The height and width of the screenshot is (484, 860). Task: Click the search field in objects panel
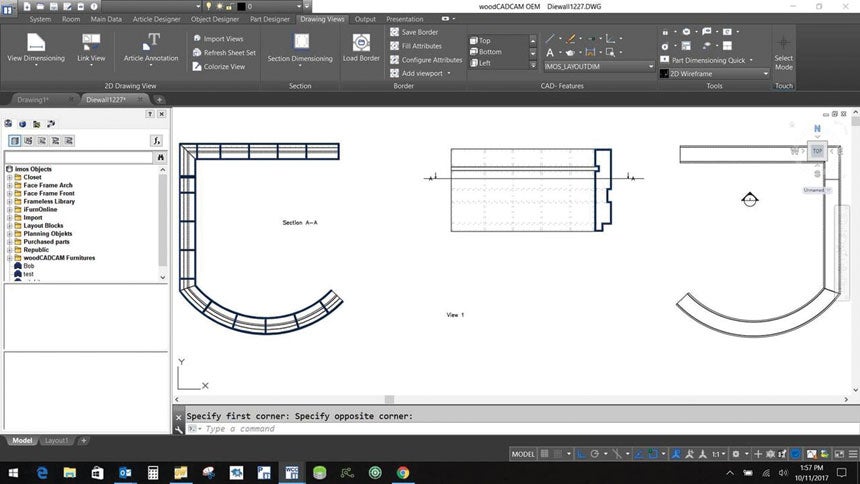coord(79,157)
